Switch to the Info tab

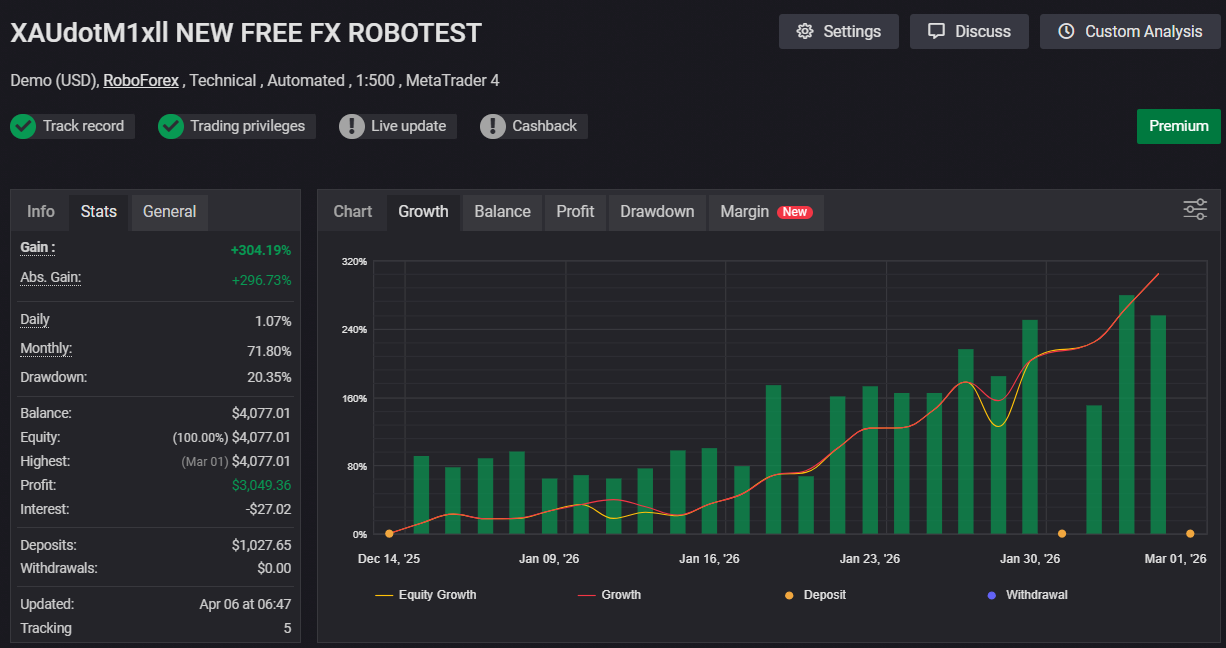[41, 212]
